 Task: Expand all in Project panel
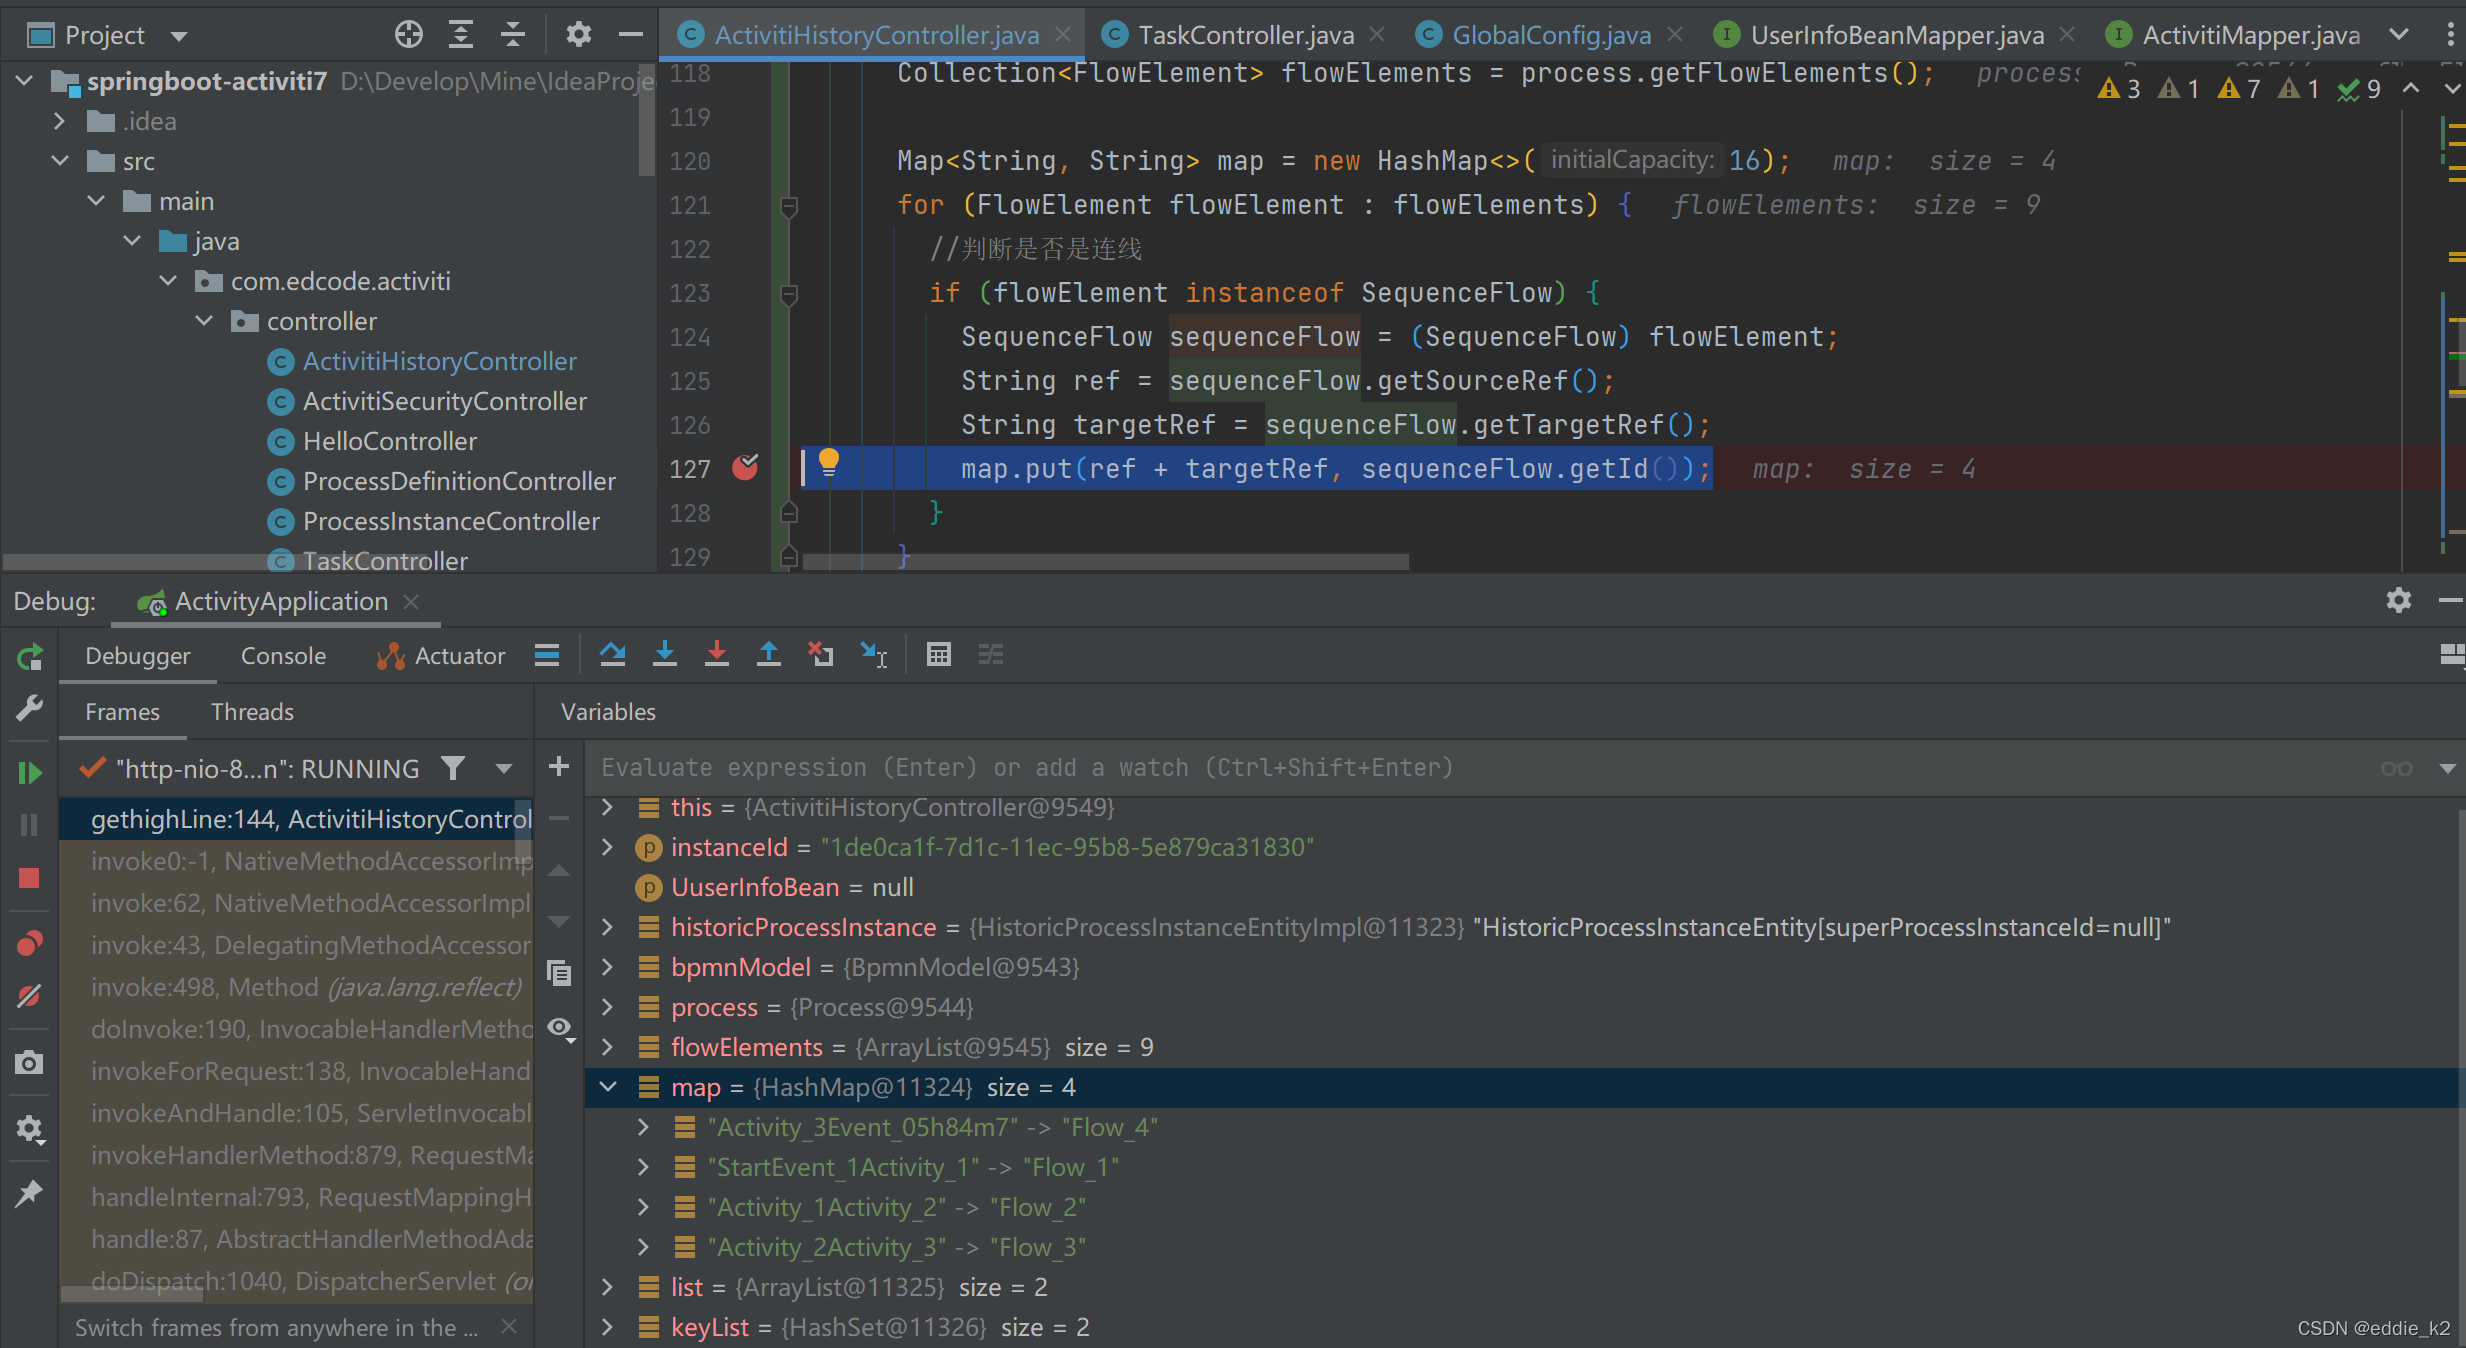[x=460, y=35]
